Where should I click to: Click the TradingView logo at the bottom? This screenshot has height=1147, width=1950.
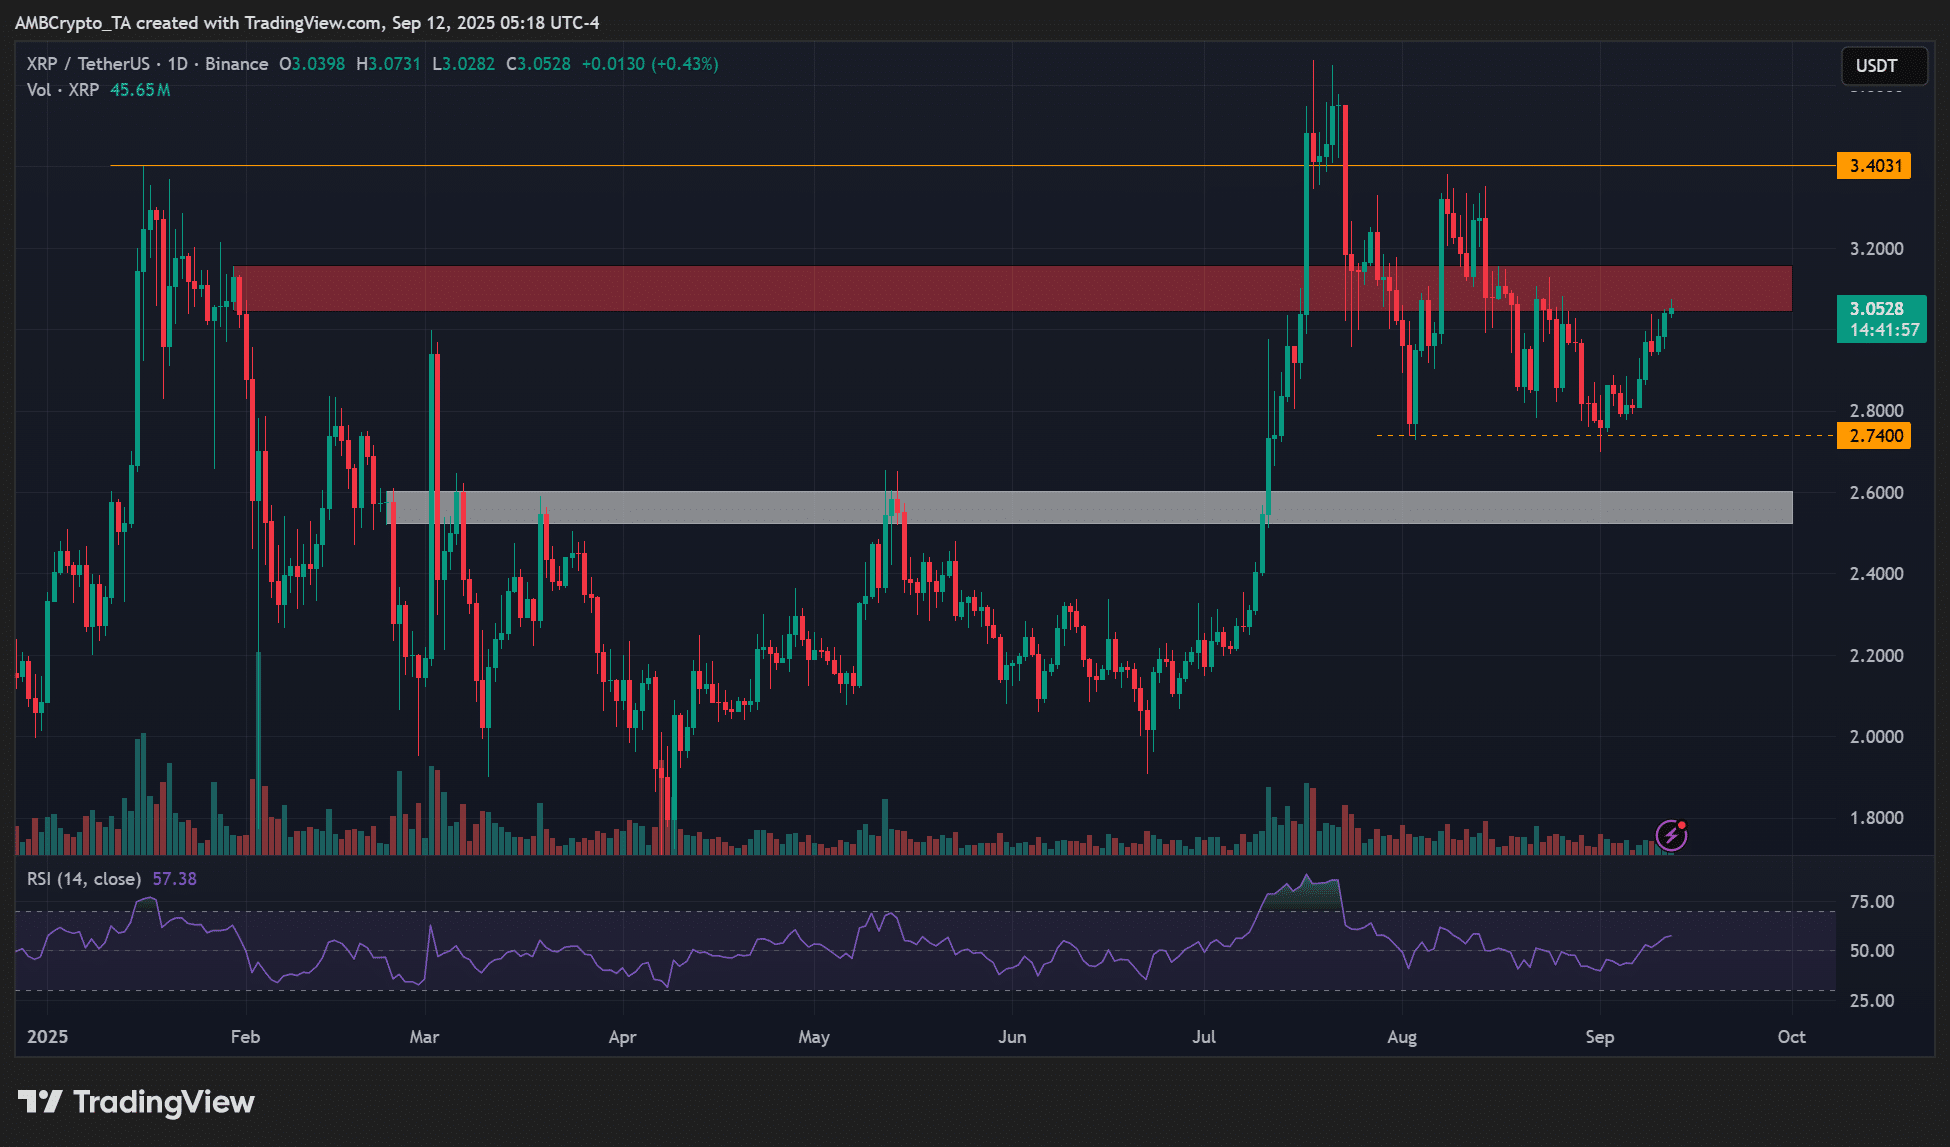137,1102
